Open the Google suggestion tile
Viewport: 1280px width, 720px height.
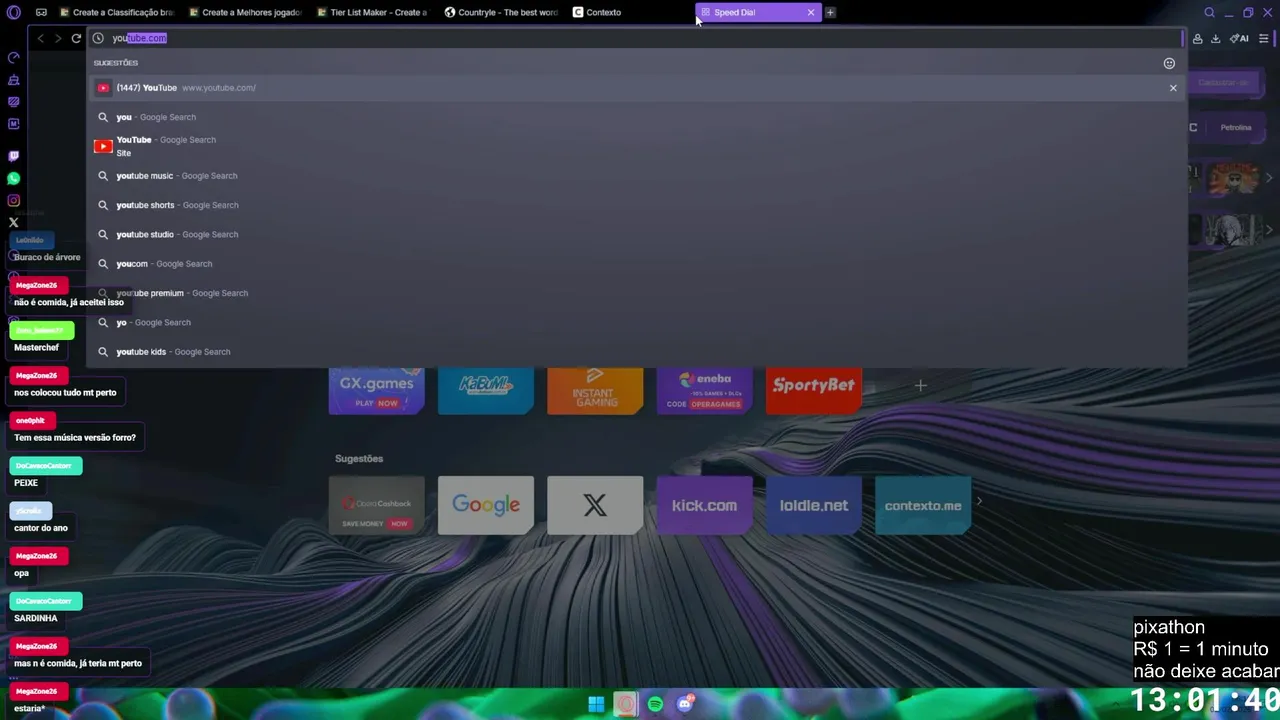[486, 505]
